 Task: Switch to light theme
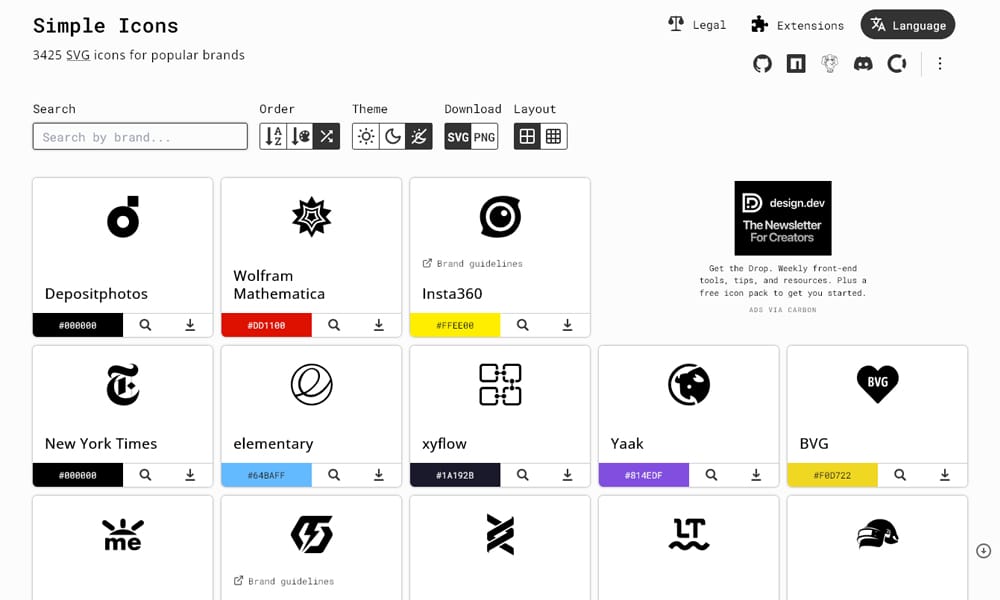coord(366,136)
